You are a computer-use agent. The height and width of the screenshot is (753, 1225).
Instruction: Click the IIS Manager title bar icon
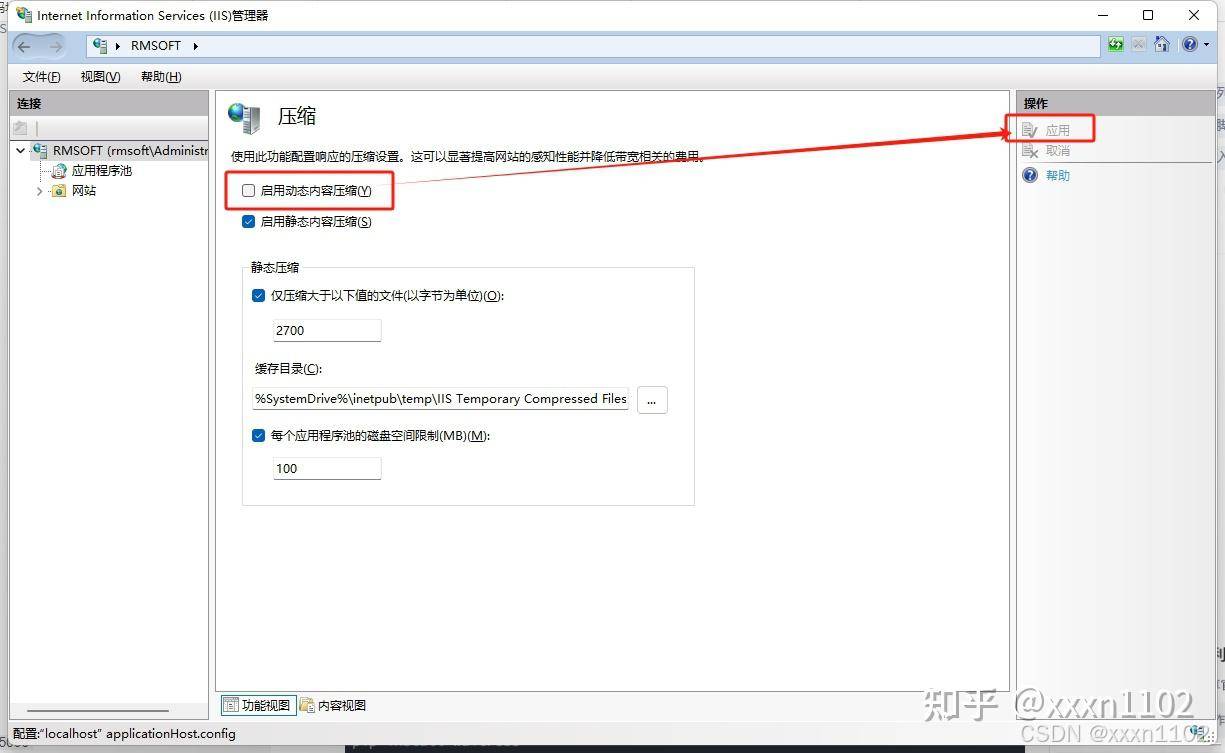point(23,15)
